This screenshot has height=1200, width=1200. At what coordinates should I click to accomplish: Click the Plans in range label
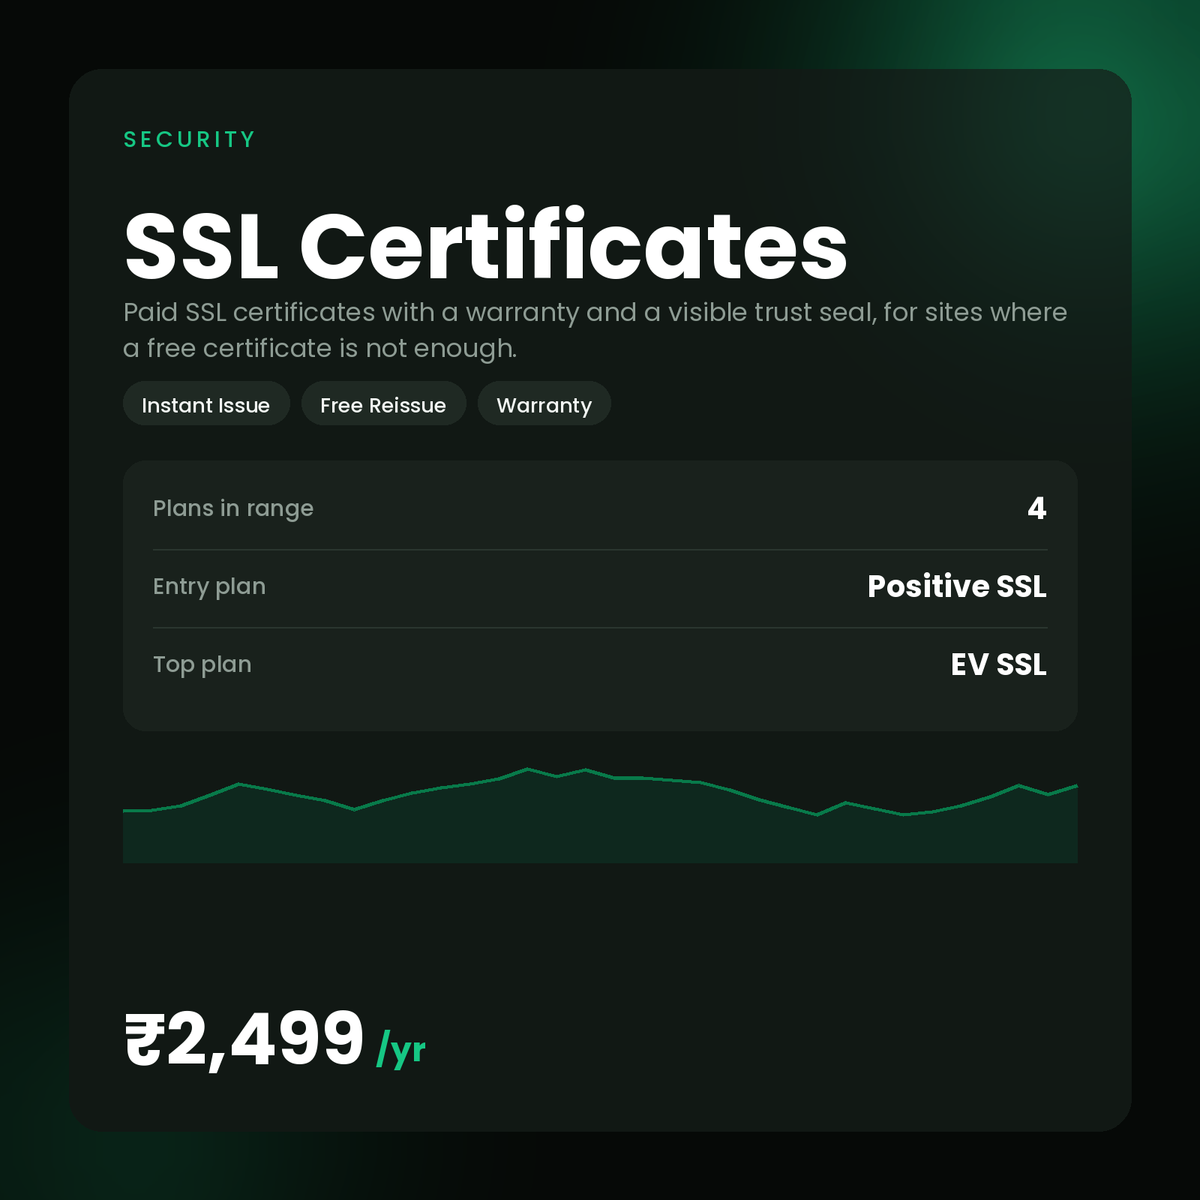[233, 508]
